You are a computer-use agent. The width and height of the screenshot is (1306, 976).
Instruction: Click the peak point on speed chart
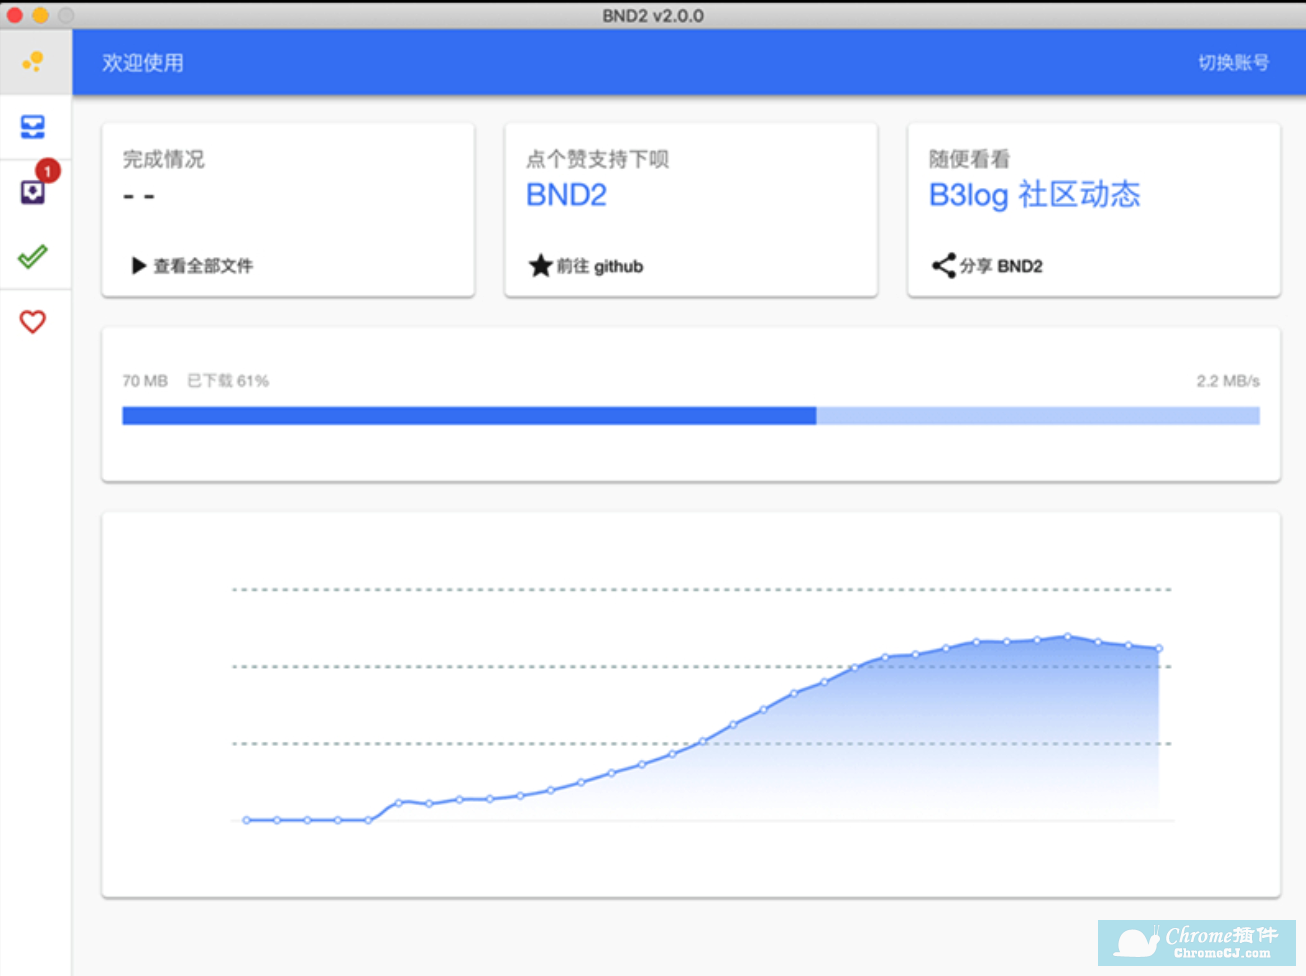(1068, 636)
